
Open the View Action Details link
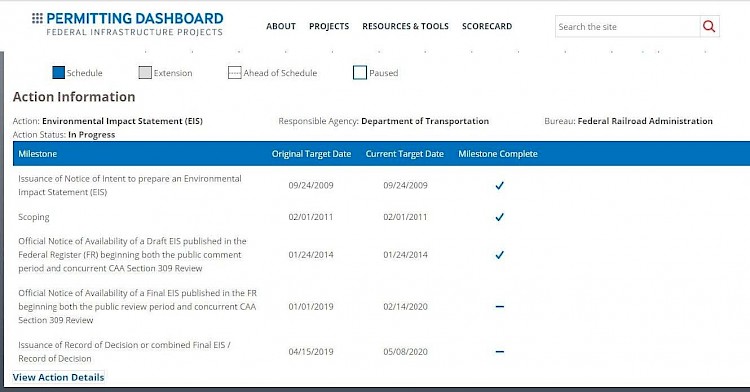pyautogui.click(x=58, y=377)
